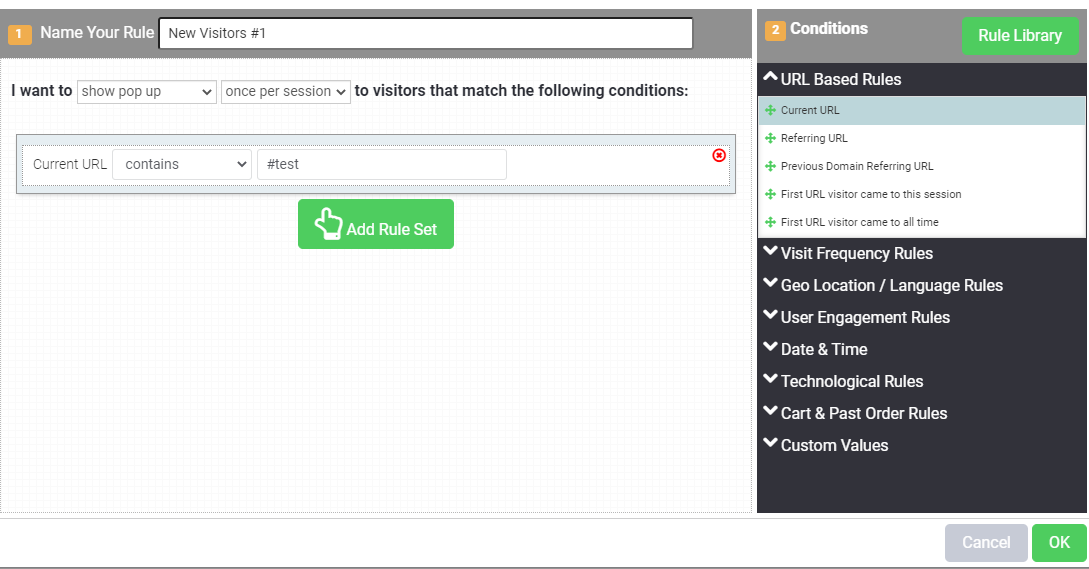
Task: Click the rule name input field
Action: coord(425,33)
